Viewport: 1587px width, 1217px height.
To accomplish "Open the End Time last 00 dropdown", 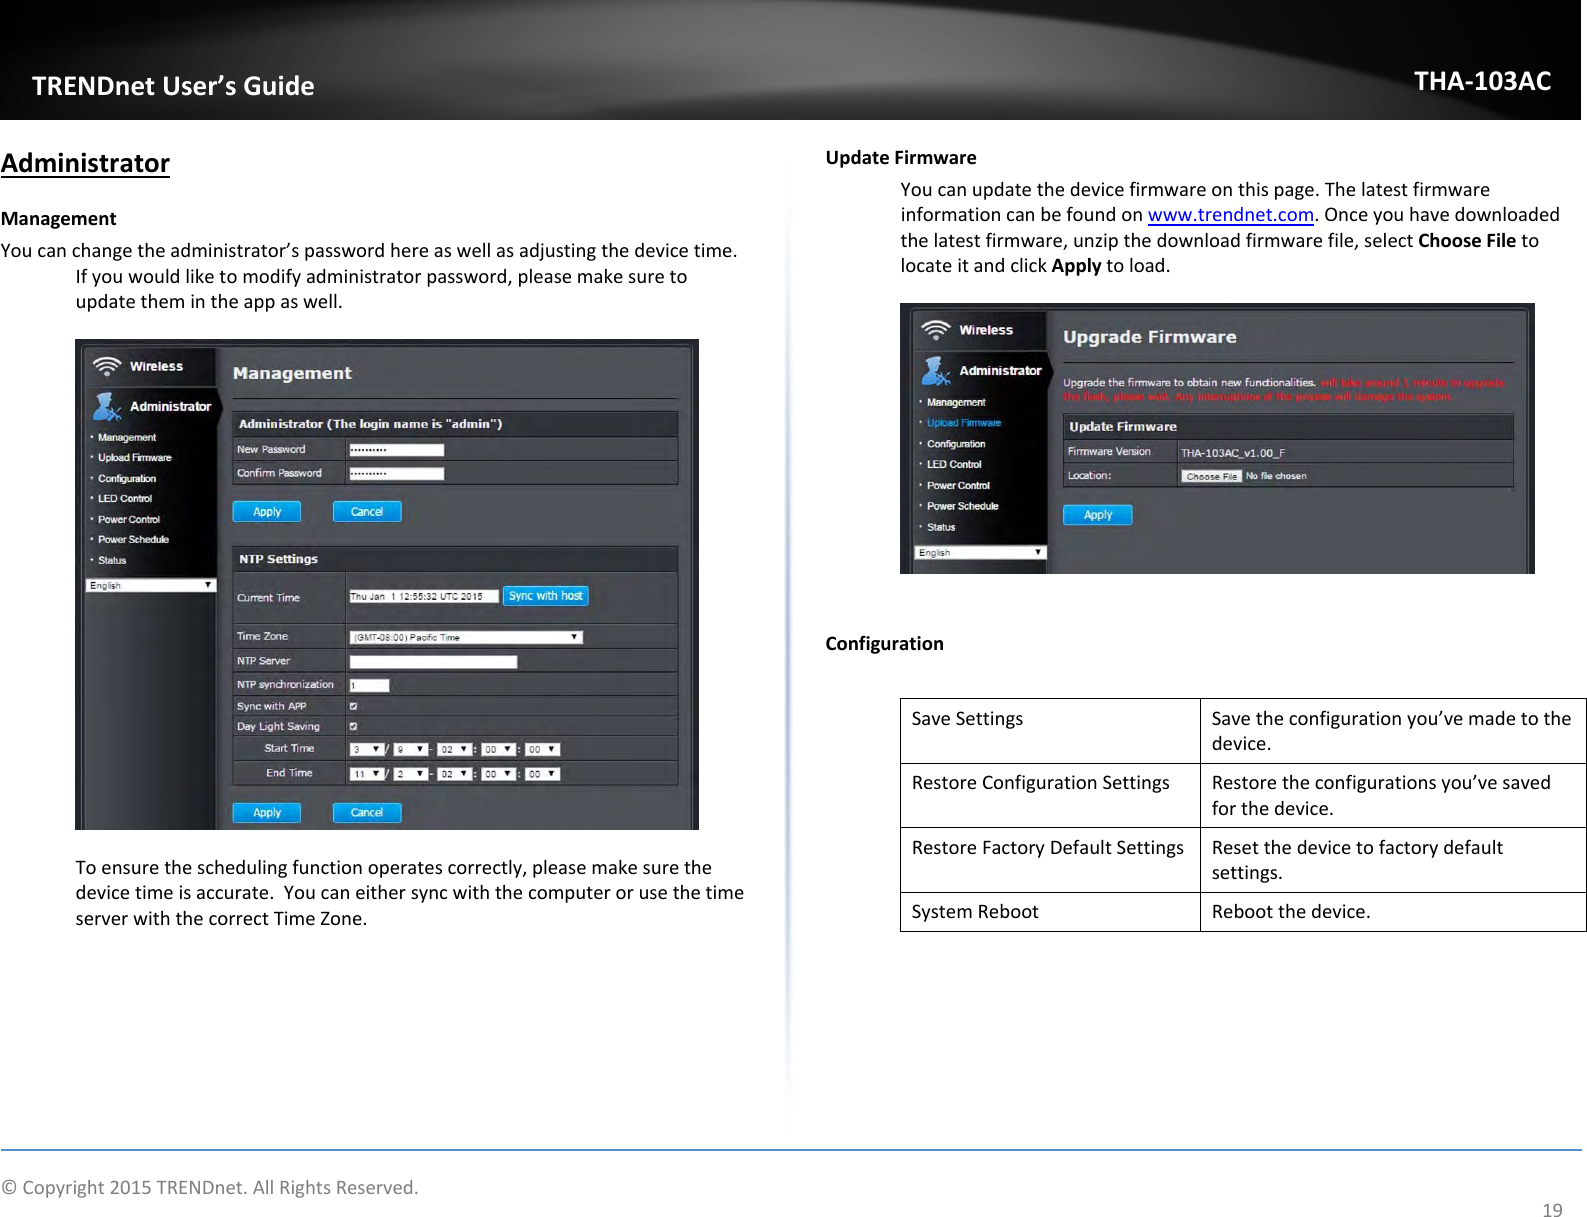I will tap(543, 774).
